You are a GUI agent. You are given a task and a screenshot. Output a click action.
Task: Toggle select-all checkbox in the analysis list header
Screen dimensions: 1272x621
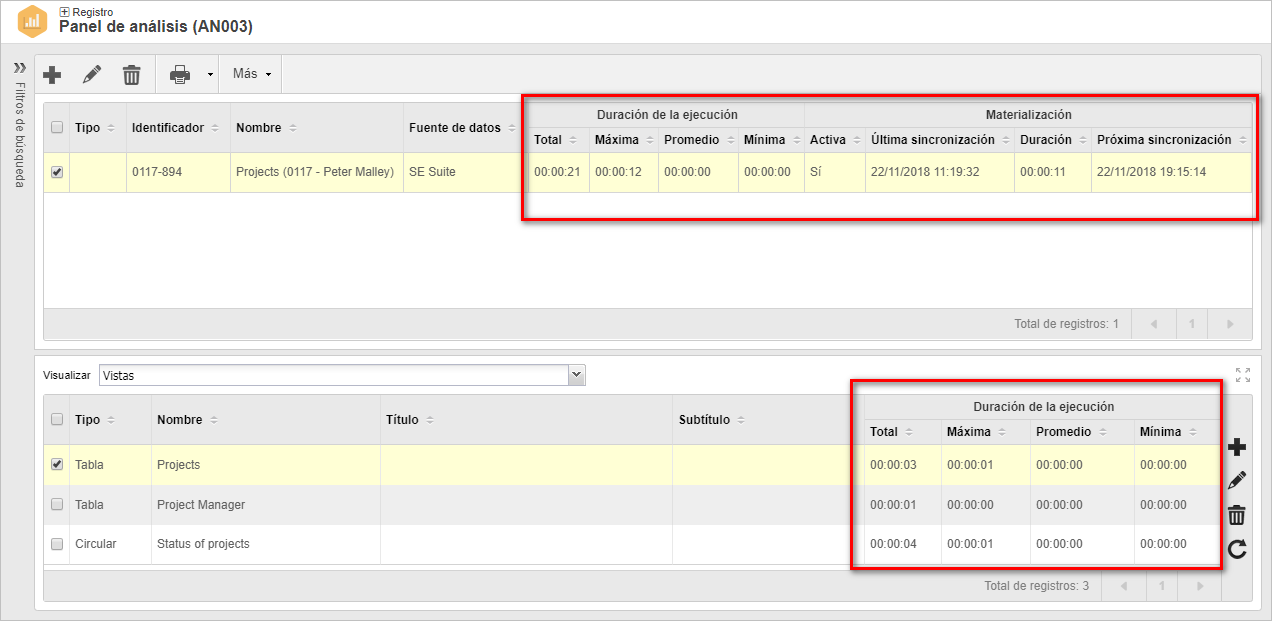57,127
